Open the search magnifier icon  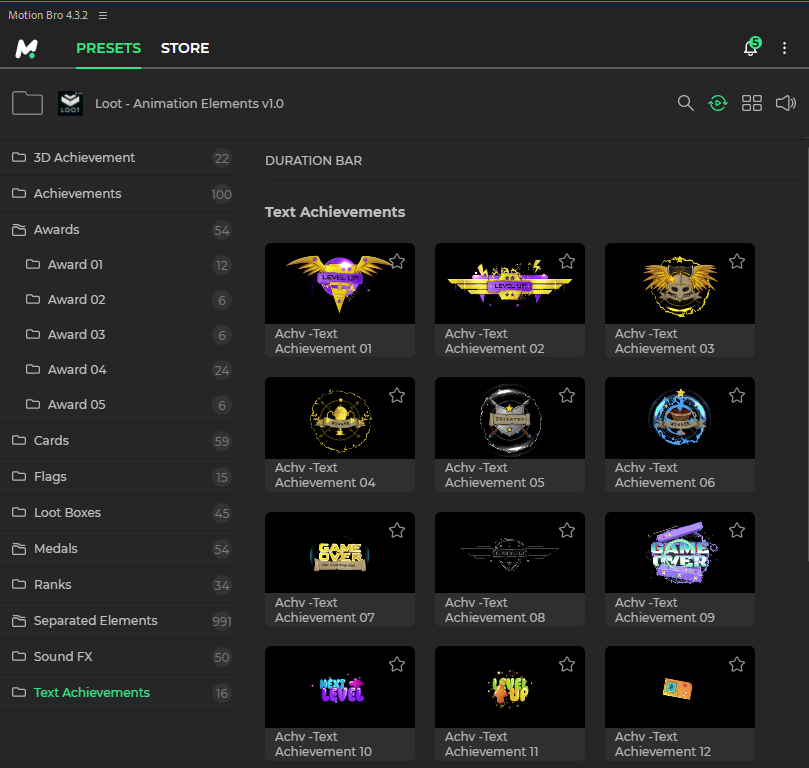pyautogui.click(x=686, y=103)
